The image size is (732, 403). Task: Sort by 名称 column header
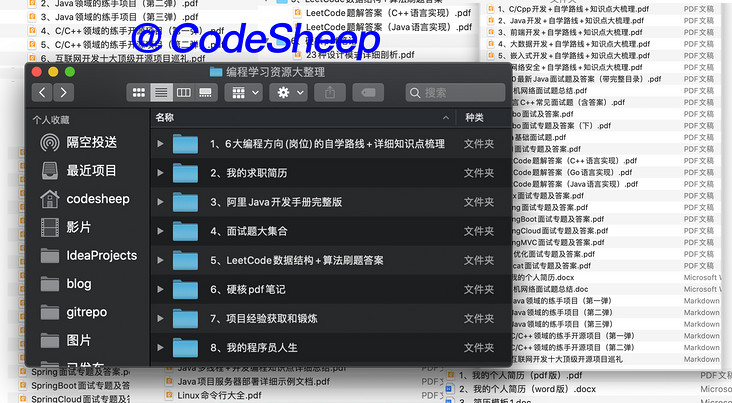click(x=165, y=118)
